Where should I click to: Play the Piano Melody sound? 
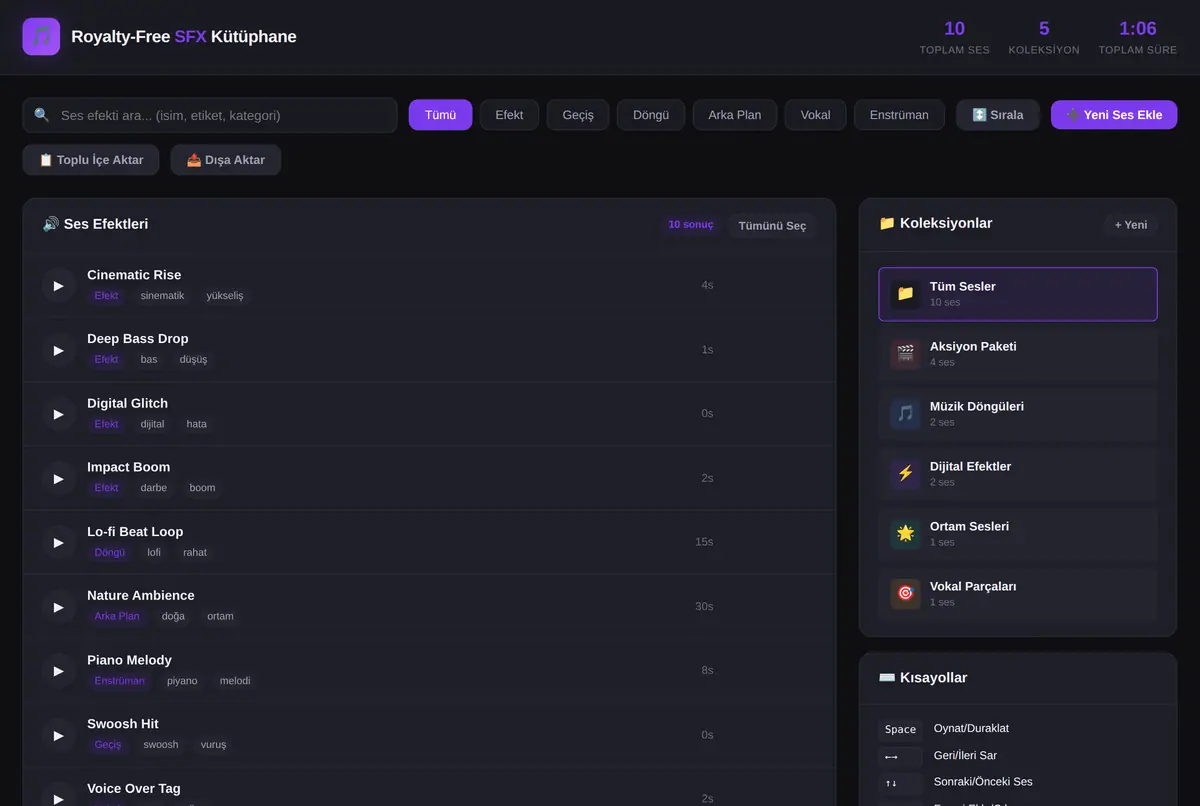coord(59,671)
